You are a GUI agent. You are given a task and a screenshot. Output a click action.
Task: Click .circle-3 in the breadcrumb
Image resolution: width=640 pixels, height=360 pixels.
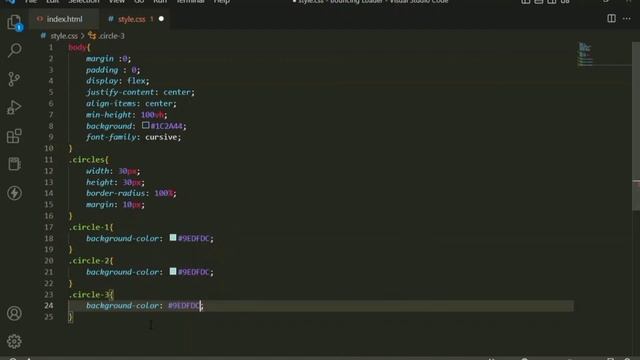(111, 36)
